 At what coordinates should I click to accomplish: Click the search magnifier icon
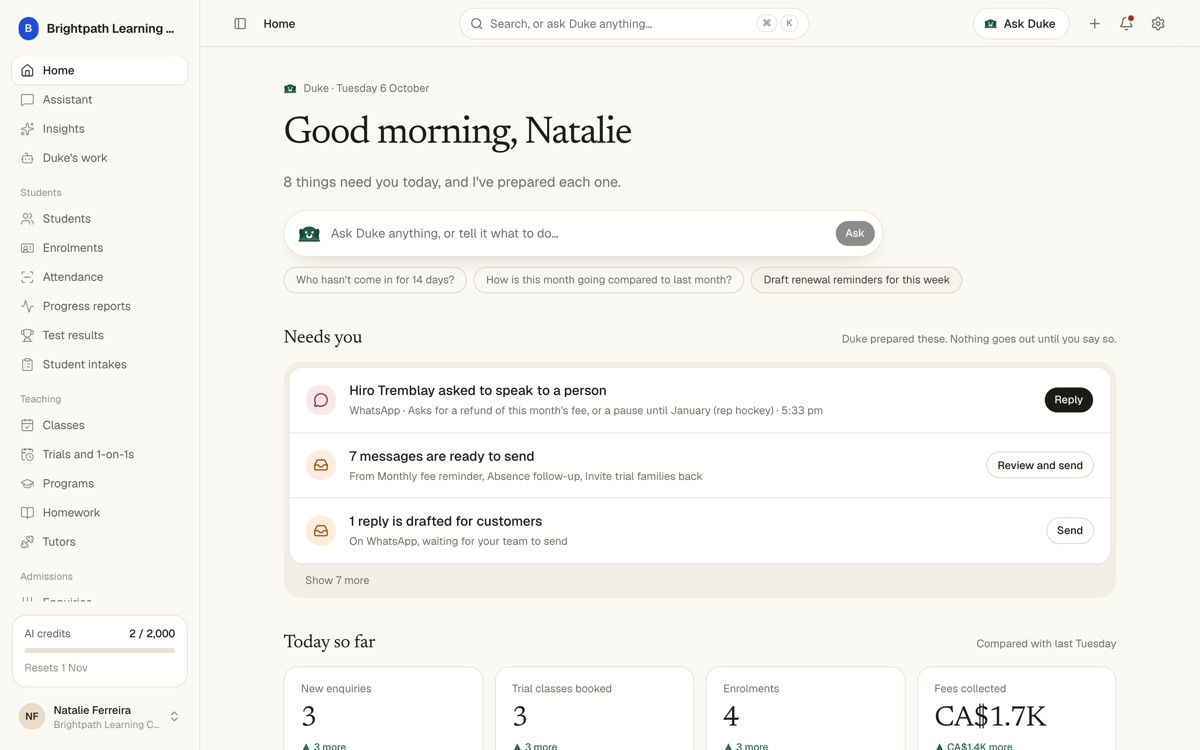pos(477,24)
